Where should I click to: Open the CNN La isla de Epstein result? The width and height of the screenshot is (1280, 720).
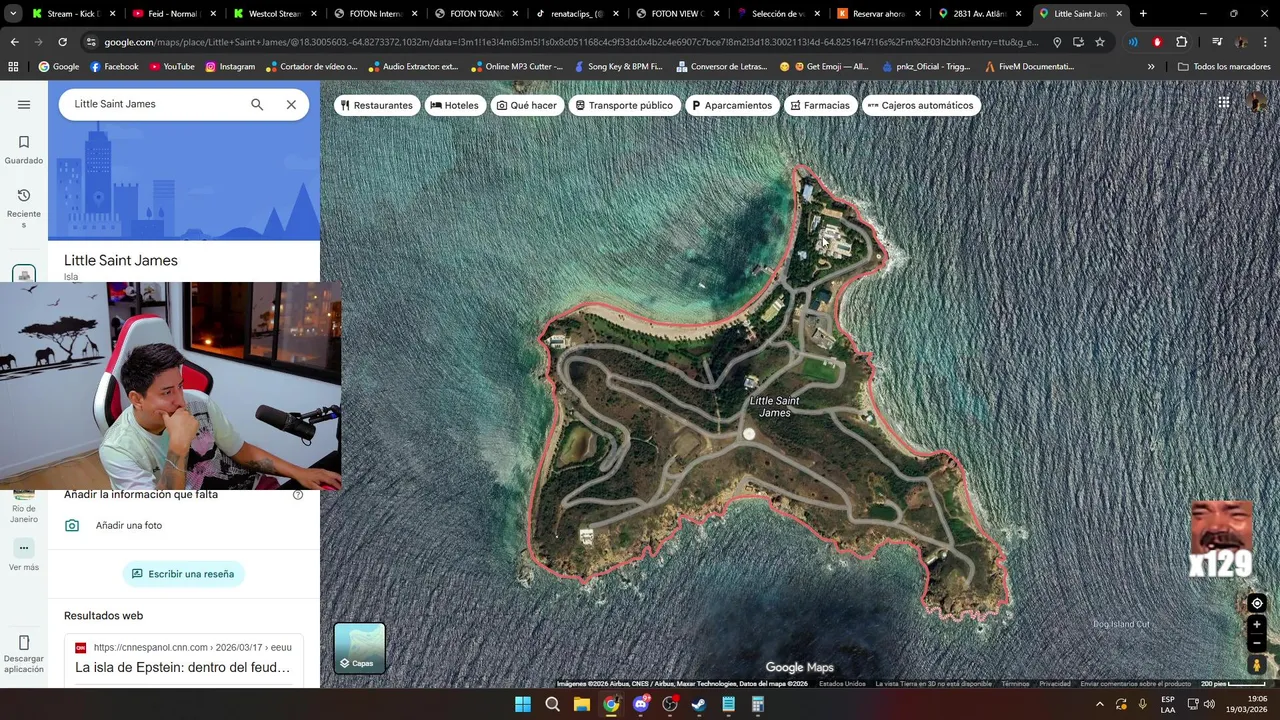183,667
